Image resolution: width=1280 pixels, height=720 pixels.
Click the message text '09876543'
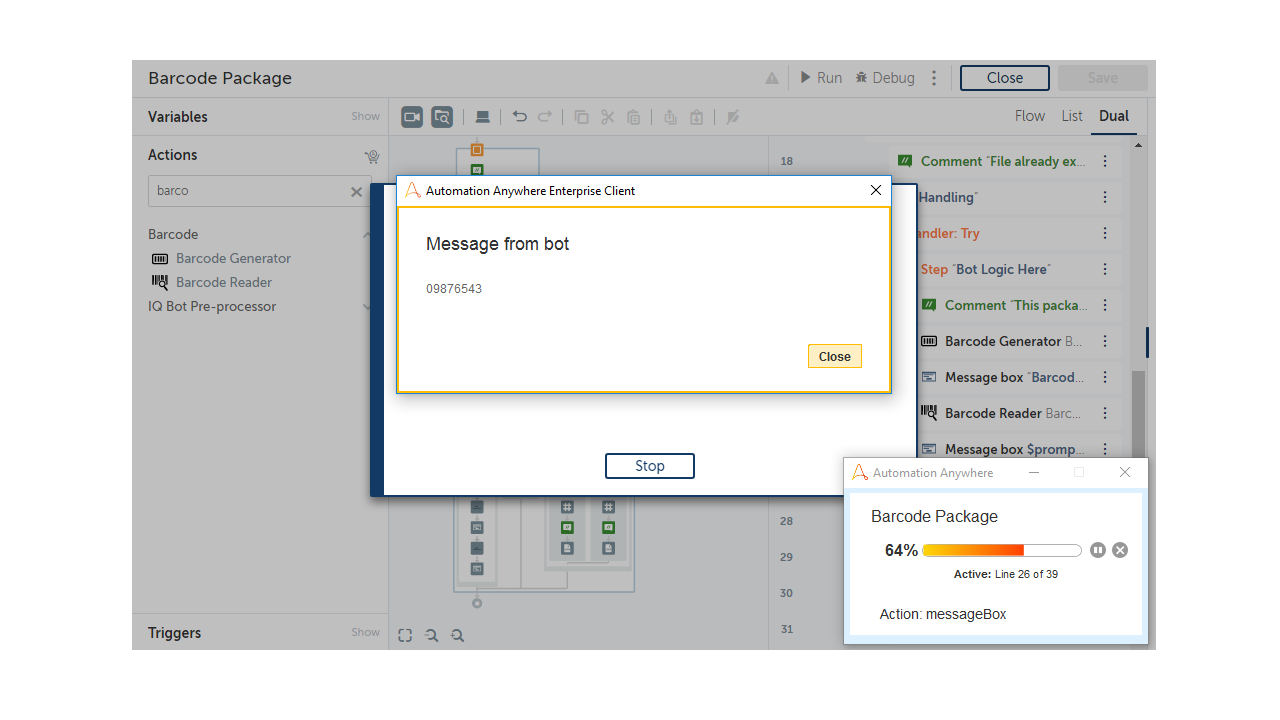tap(454, 289)
